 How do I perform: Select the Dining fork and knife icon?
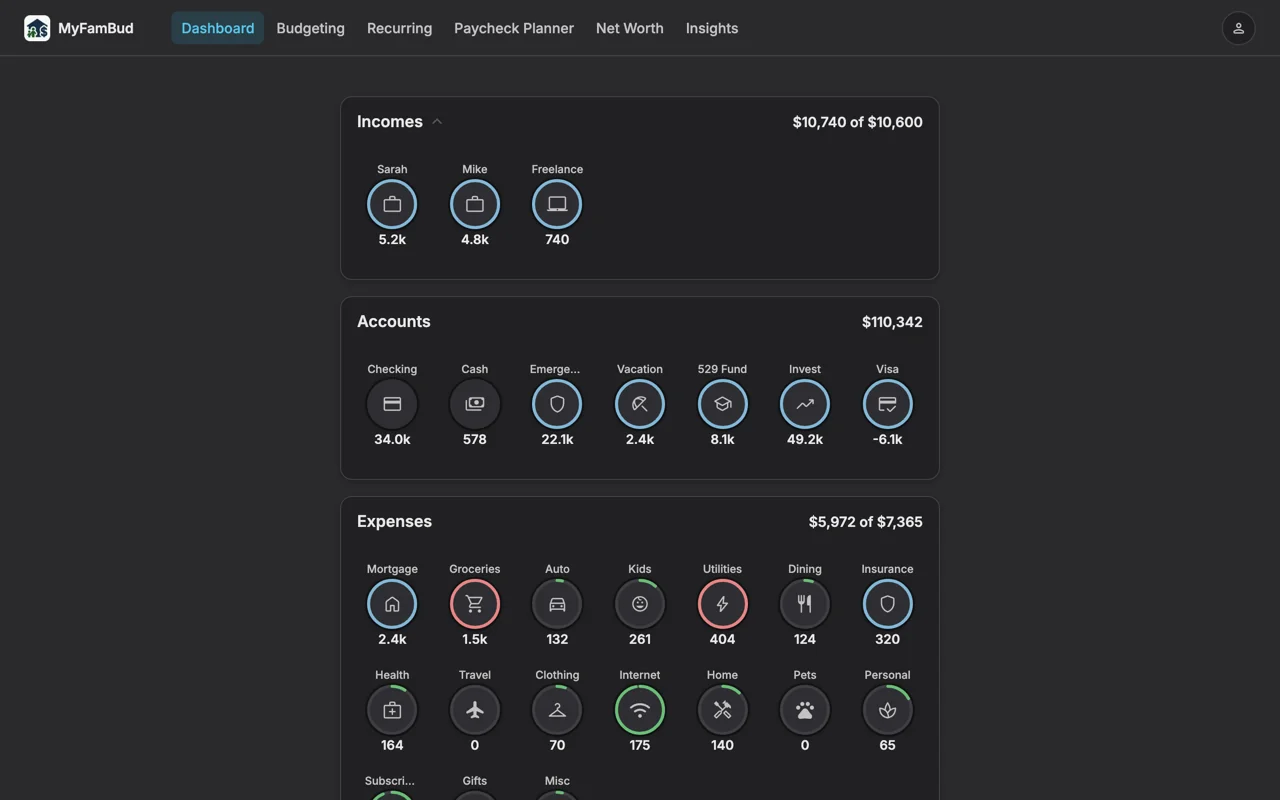tap(805, 604)
